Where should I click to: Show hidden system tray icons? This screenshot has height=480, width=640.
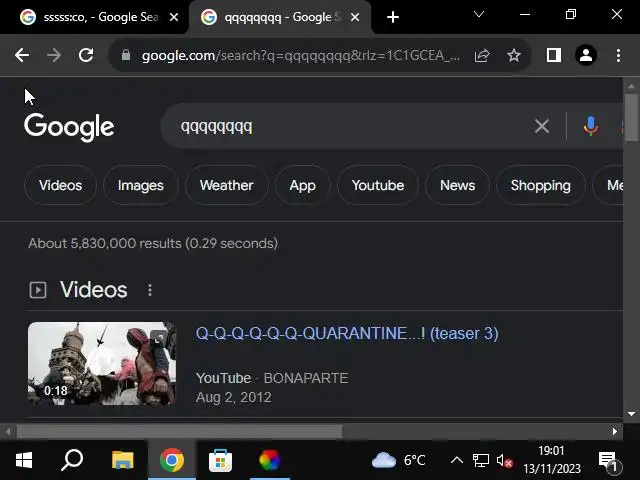(457, 460)
